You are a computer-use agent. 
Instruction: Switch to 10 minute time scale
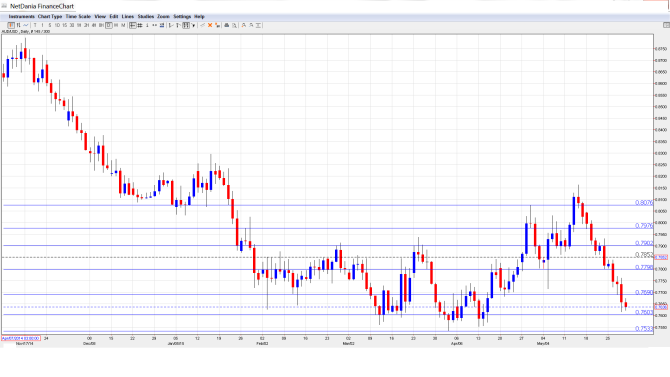[x=57, y=25]
